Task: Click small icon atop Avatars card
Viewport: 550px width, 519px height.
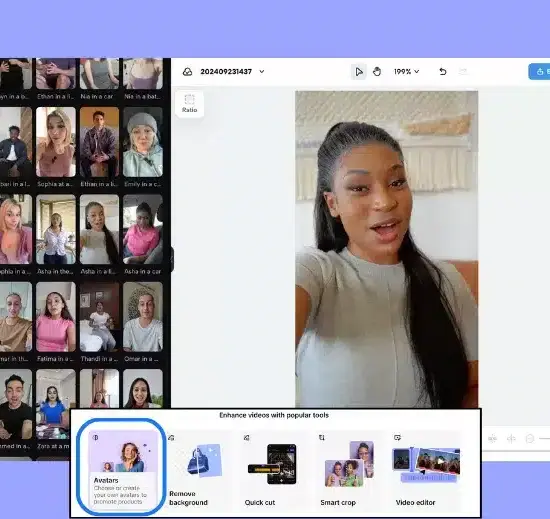Action: [96, 437]
